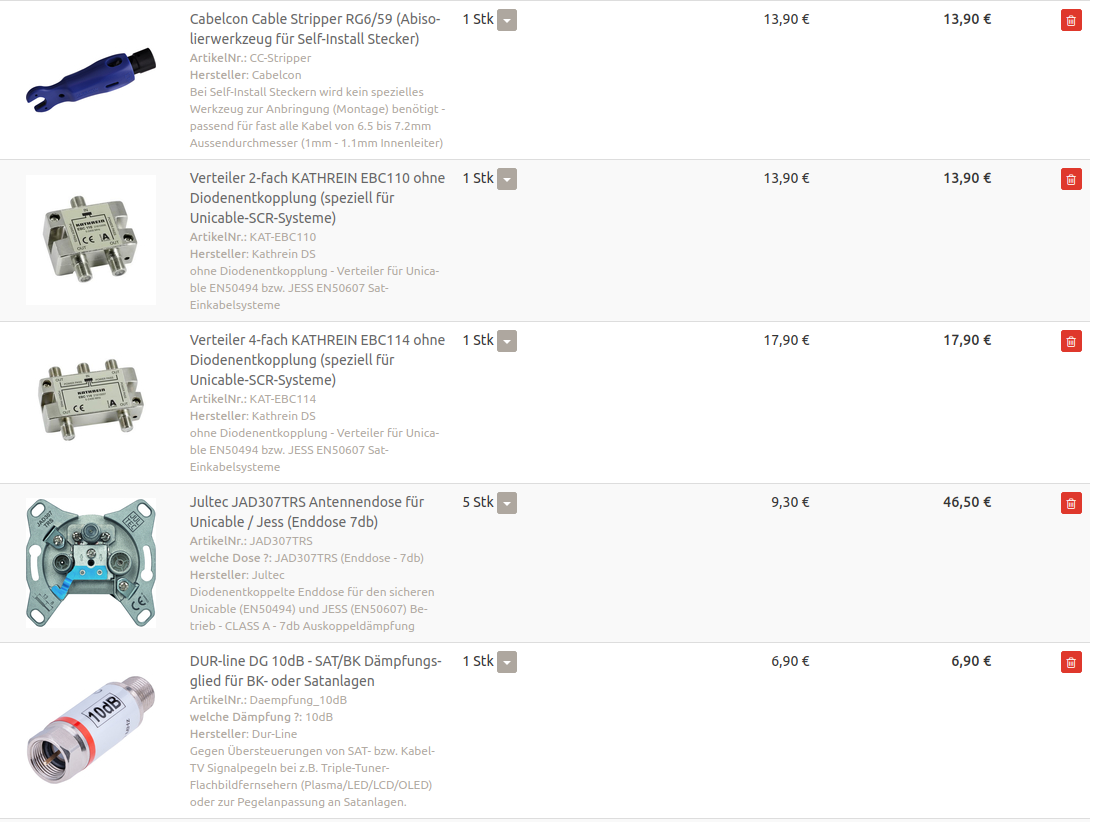Open quantity dropdown for DUR-line Dämpfungsglied
This screenshot has width=1095, height=822.
pyautogui.click(x=507, y=662)
